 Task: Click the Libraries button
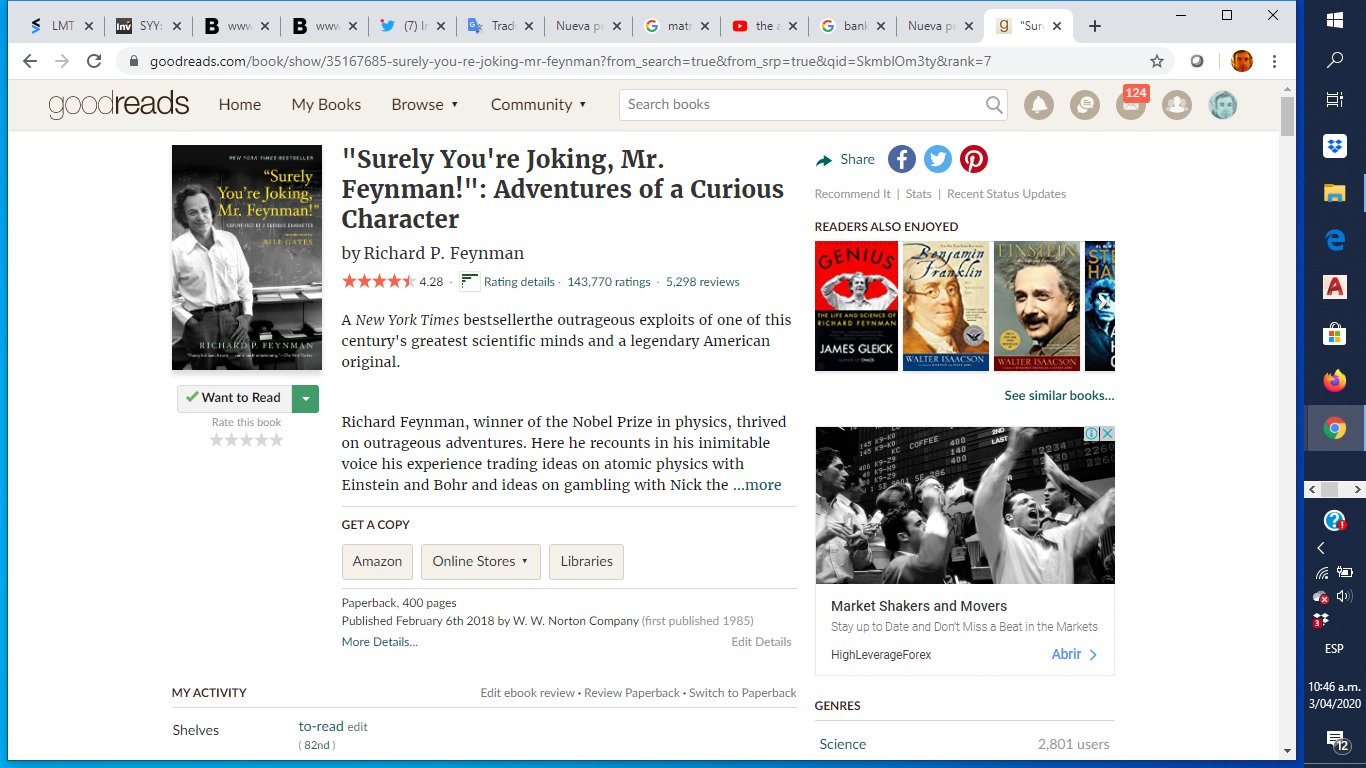pos(586,562)
